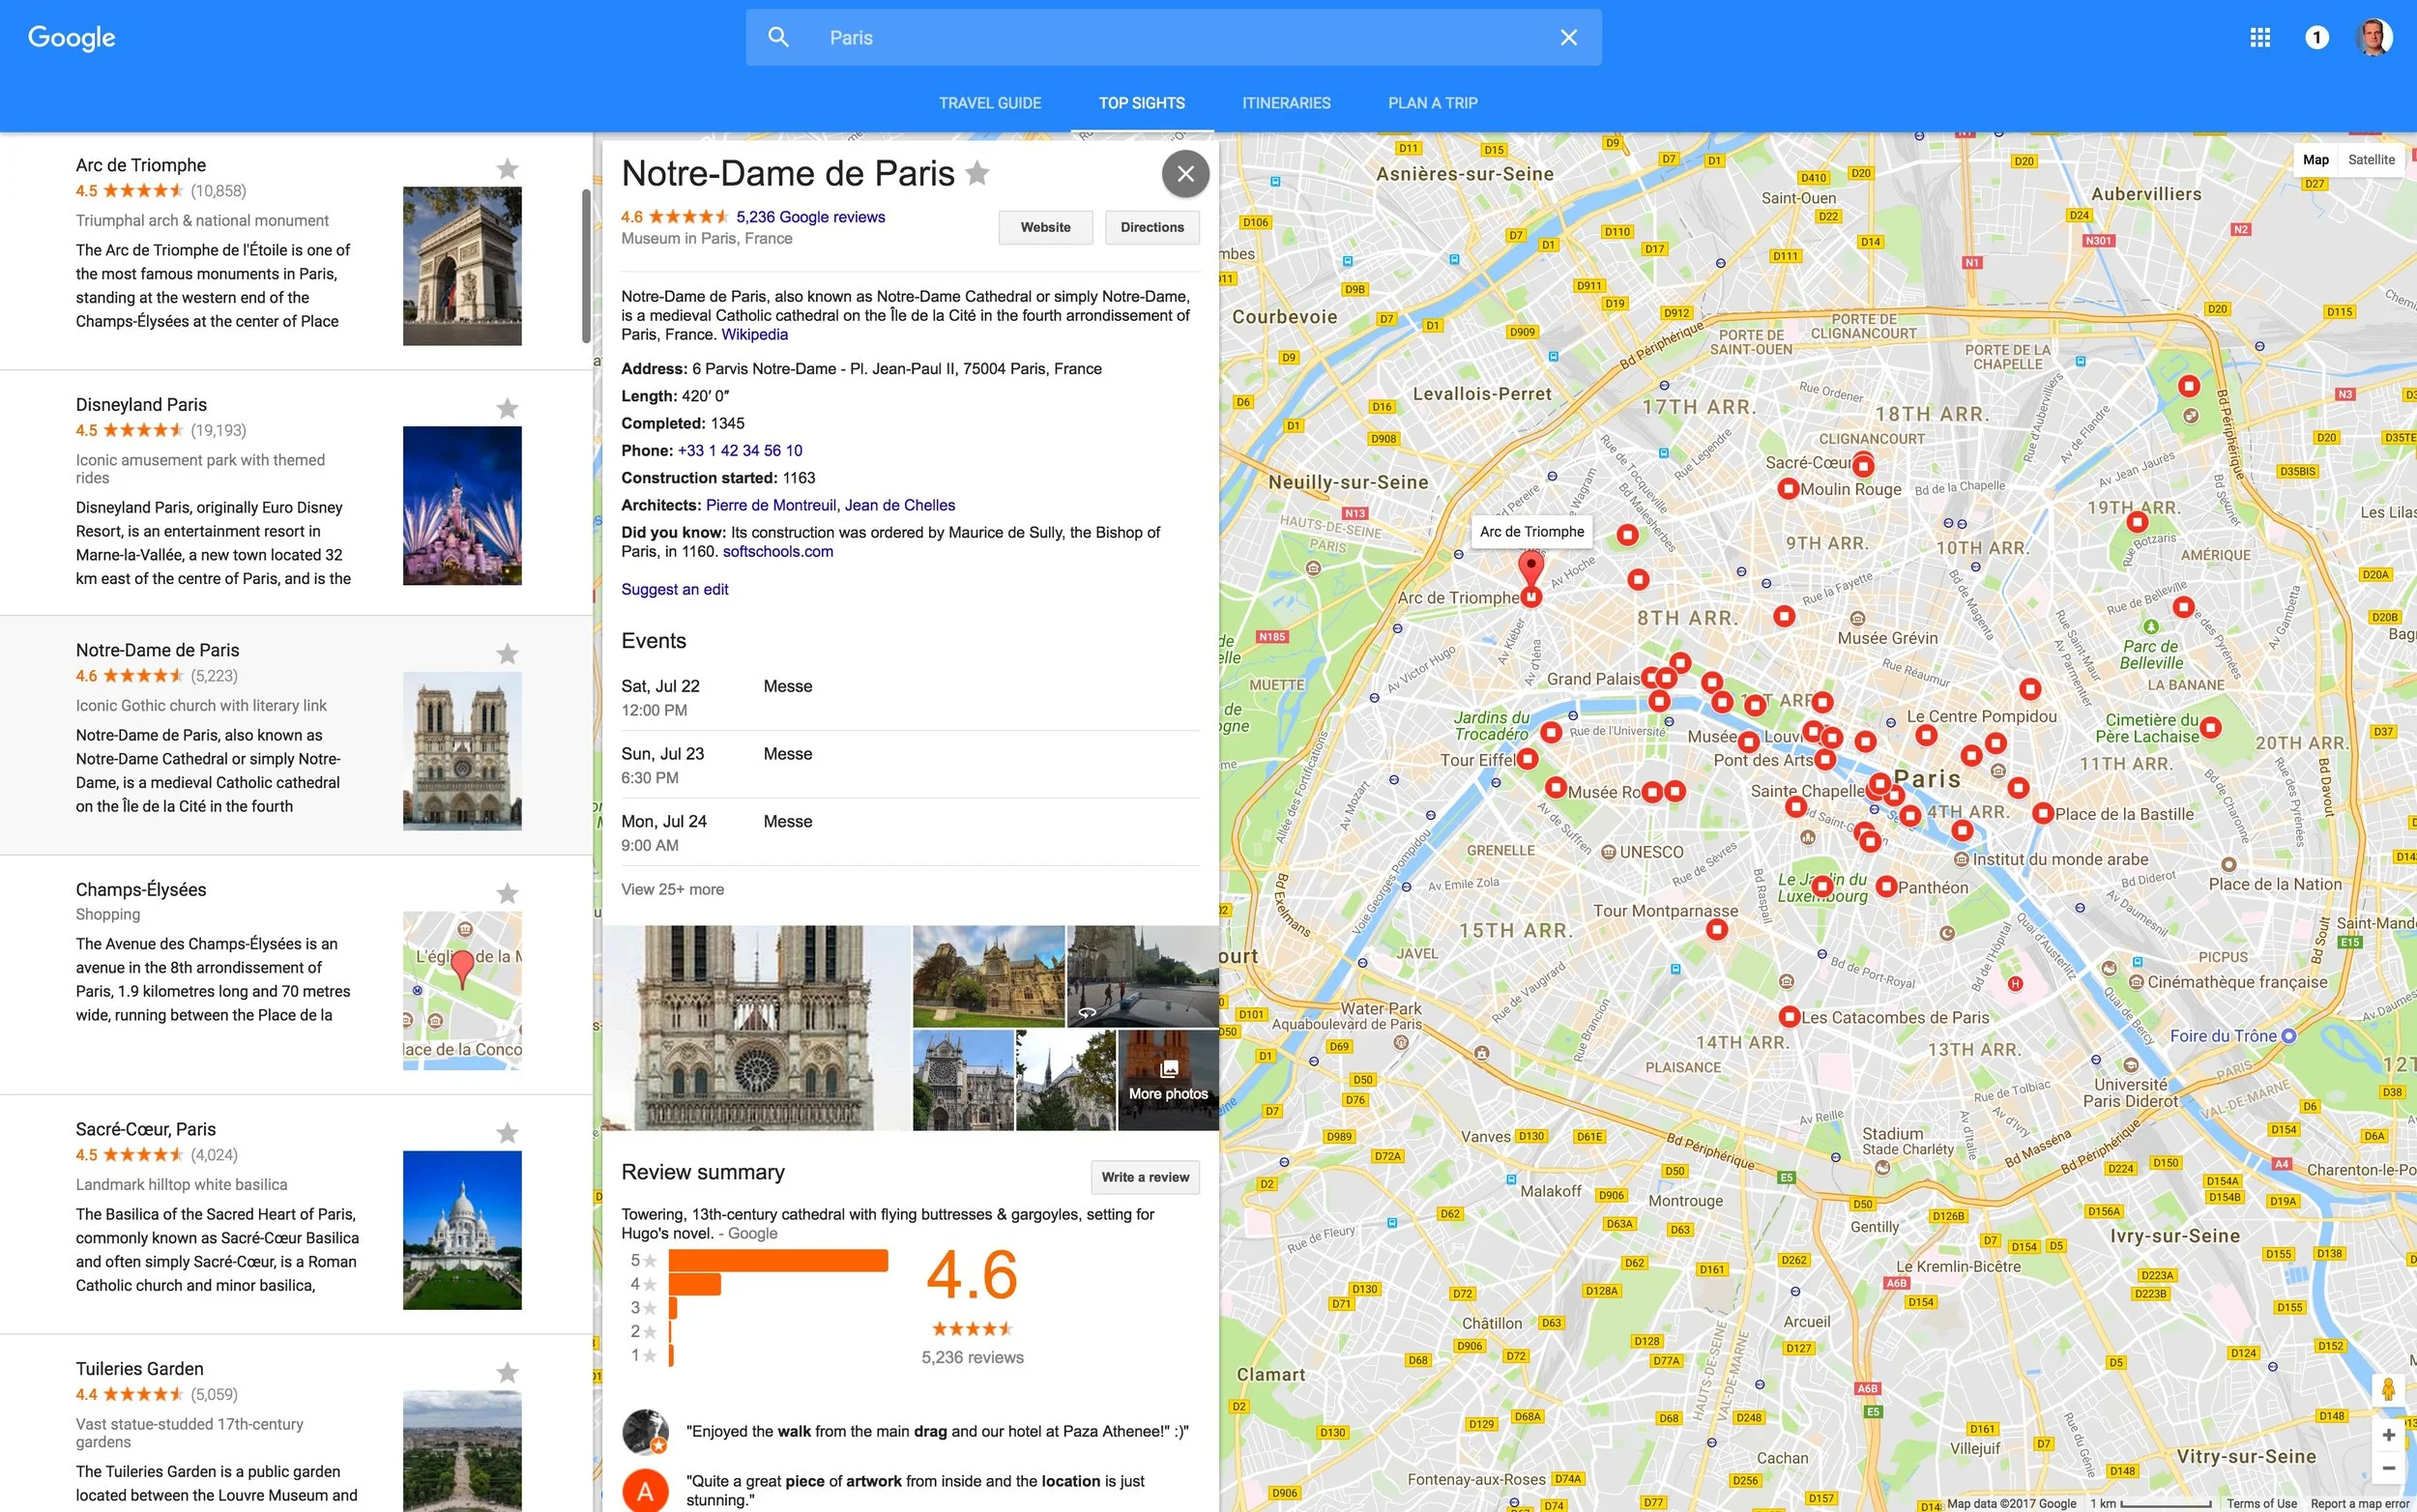The height and width of the screenshot is (1512, 2417).
Task: Switch map to Satellite view
Action: [2371, 160]
